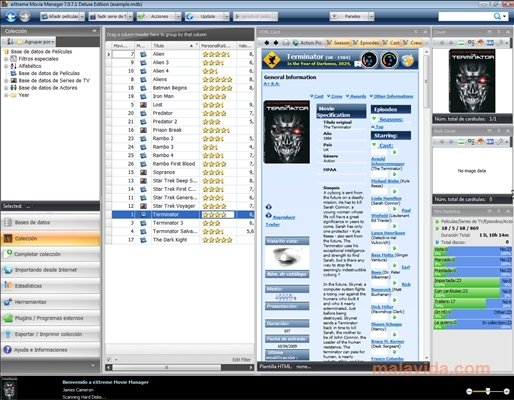Click the Exportar / Imprimir colección icon
This screenshot has width=514, height=400.
click(x=8, y=334)
